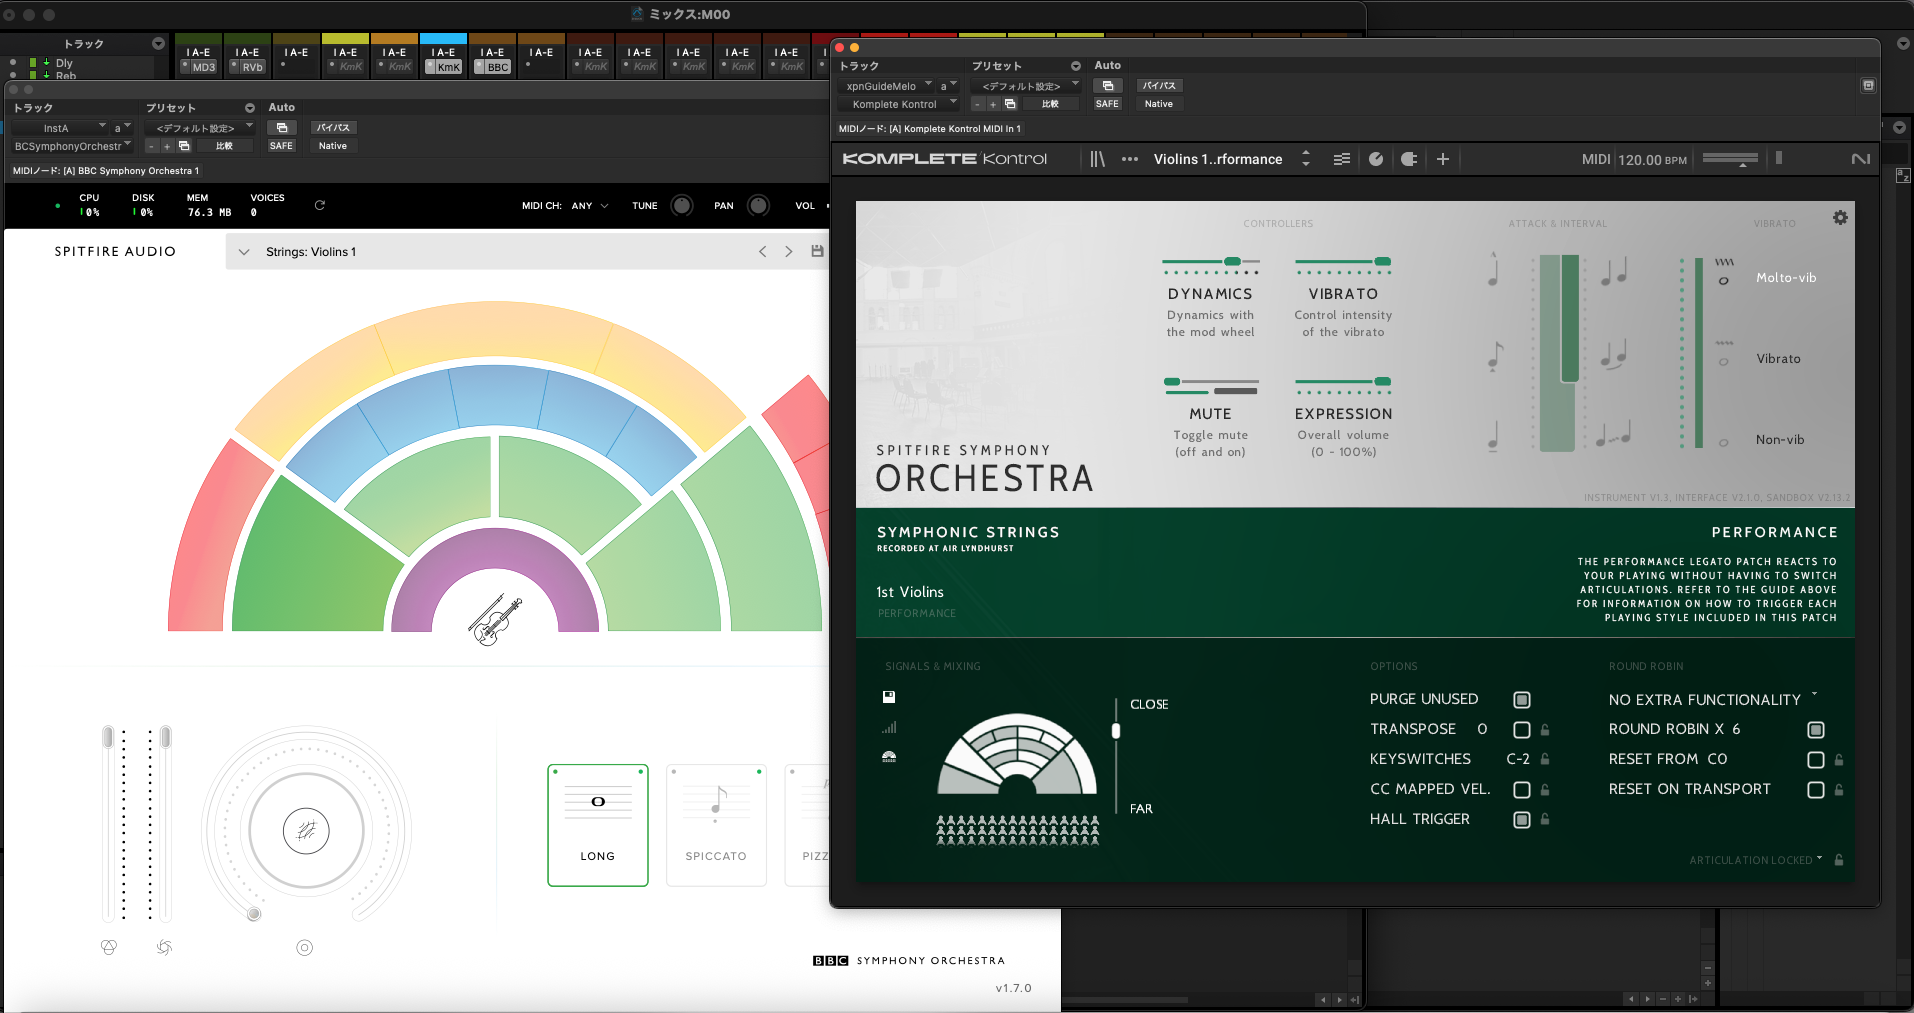Open Komplete Kontrol browser library icon

(x=1097, y=159)
